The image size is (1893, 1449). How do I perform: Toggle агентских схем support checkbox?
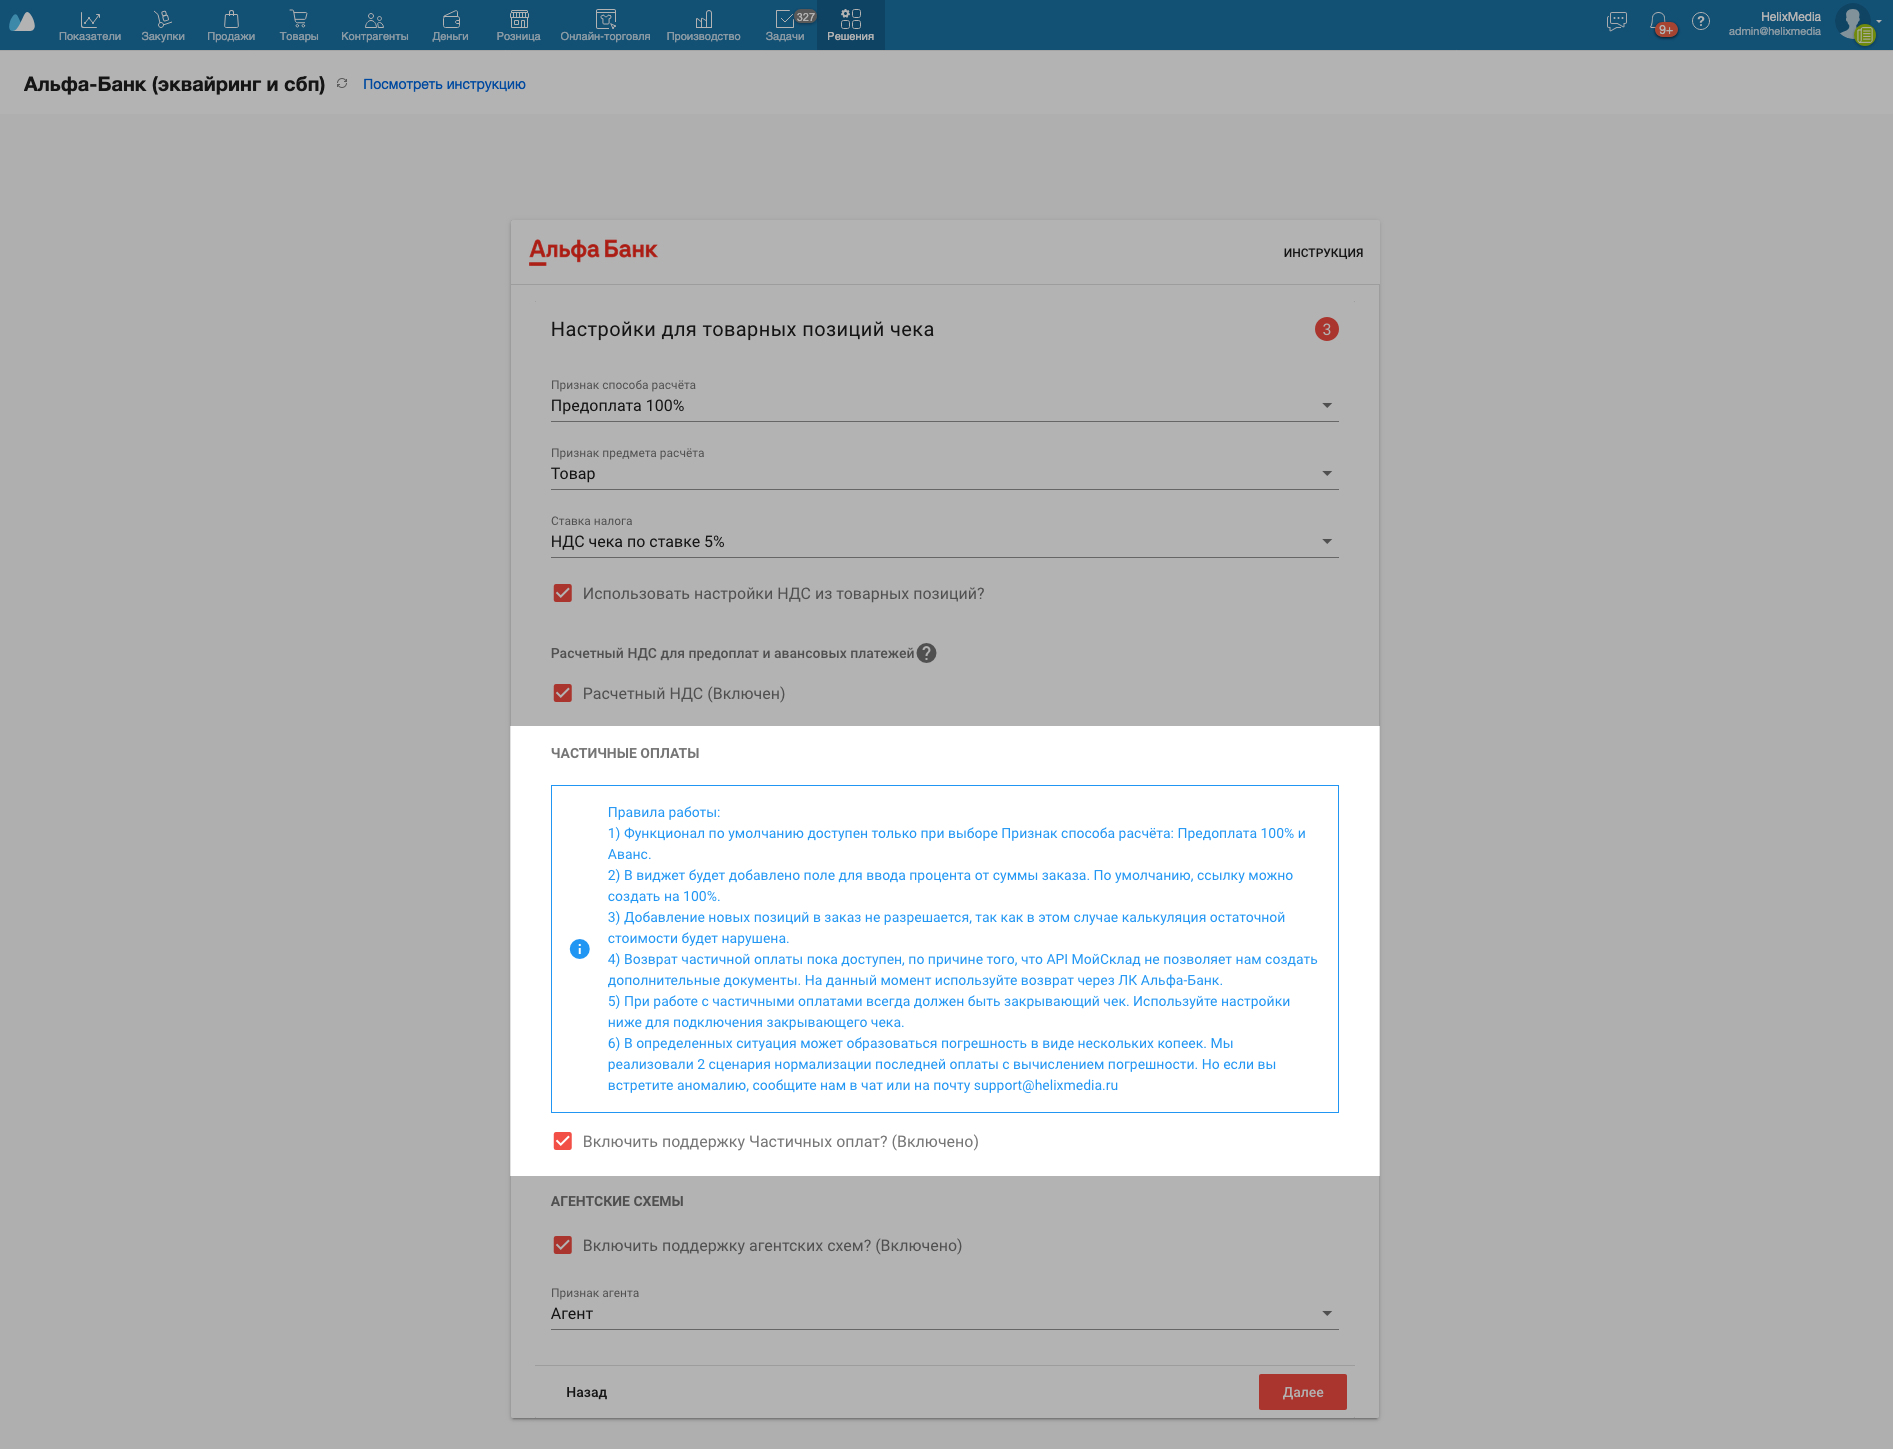click(x=563, y=1245)
